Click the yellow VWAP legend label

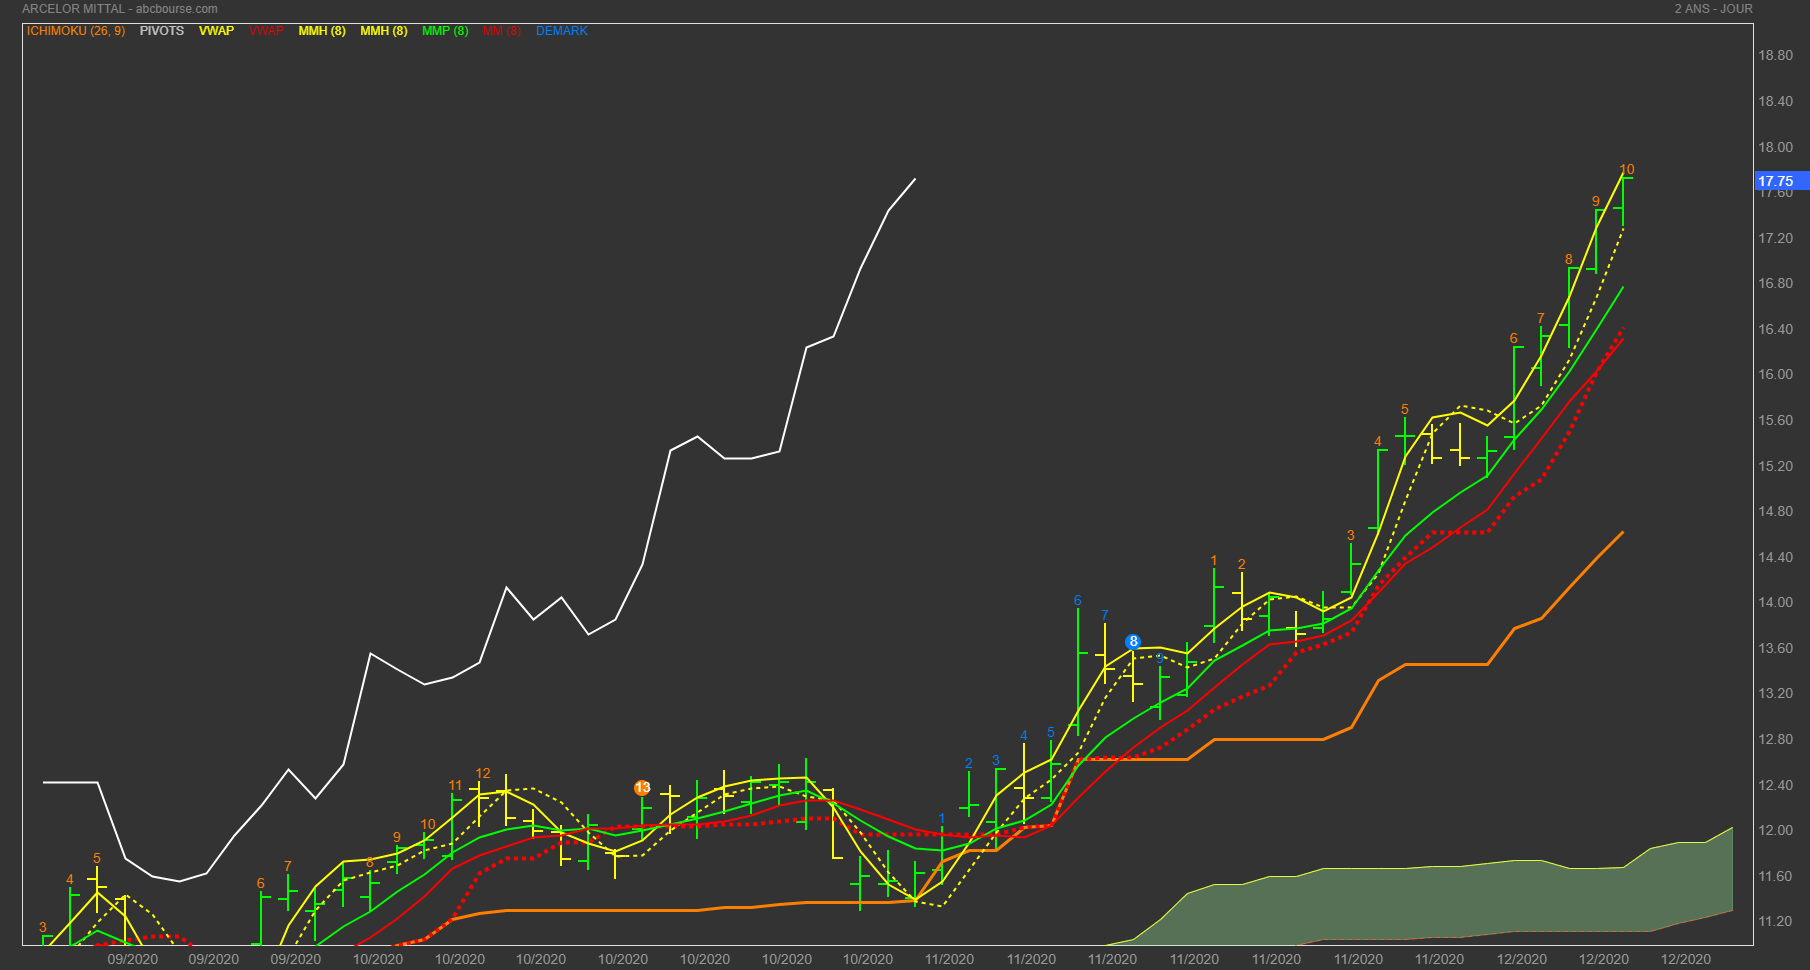(216, 31)
